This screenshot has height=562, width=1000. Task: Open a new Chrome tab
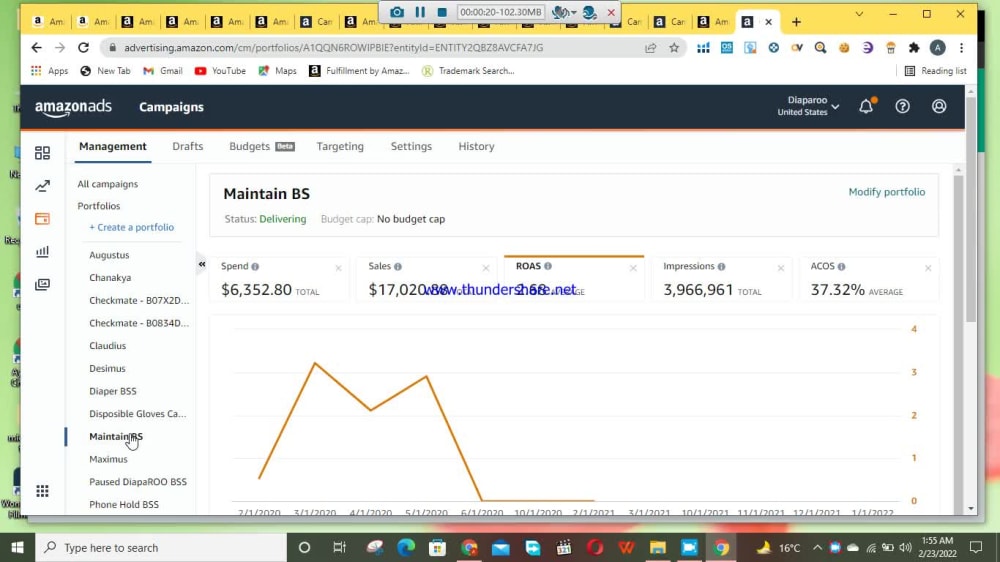796,22
